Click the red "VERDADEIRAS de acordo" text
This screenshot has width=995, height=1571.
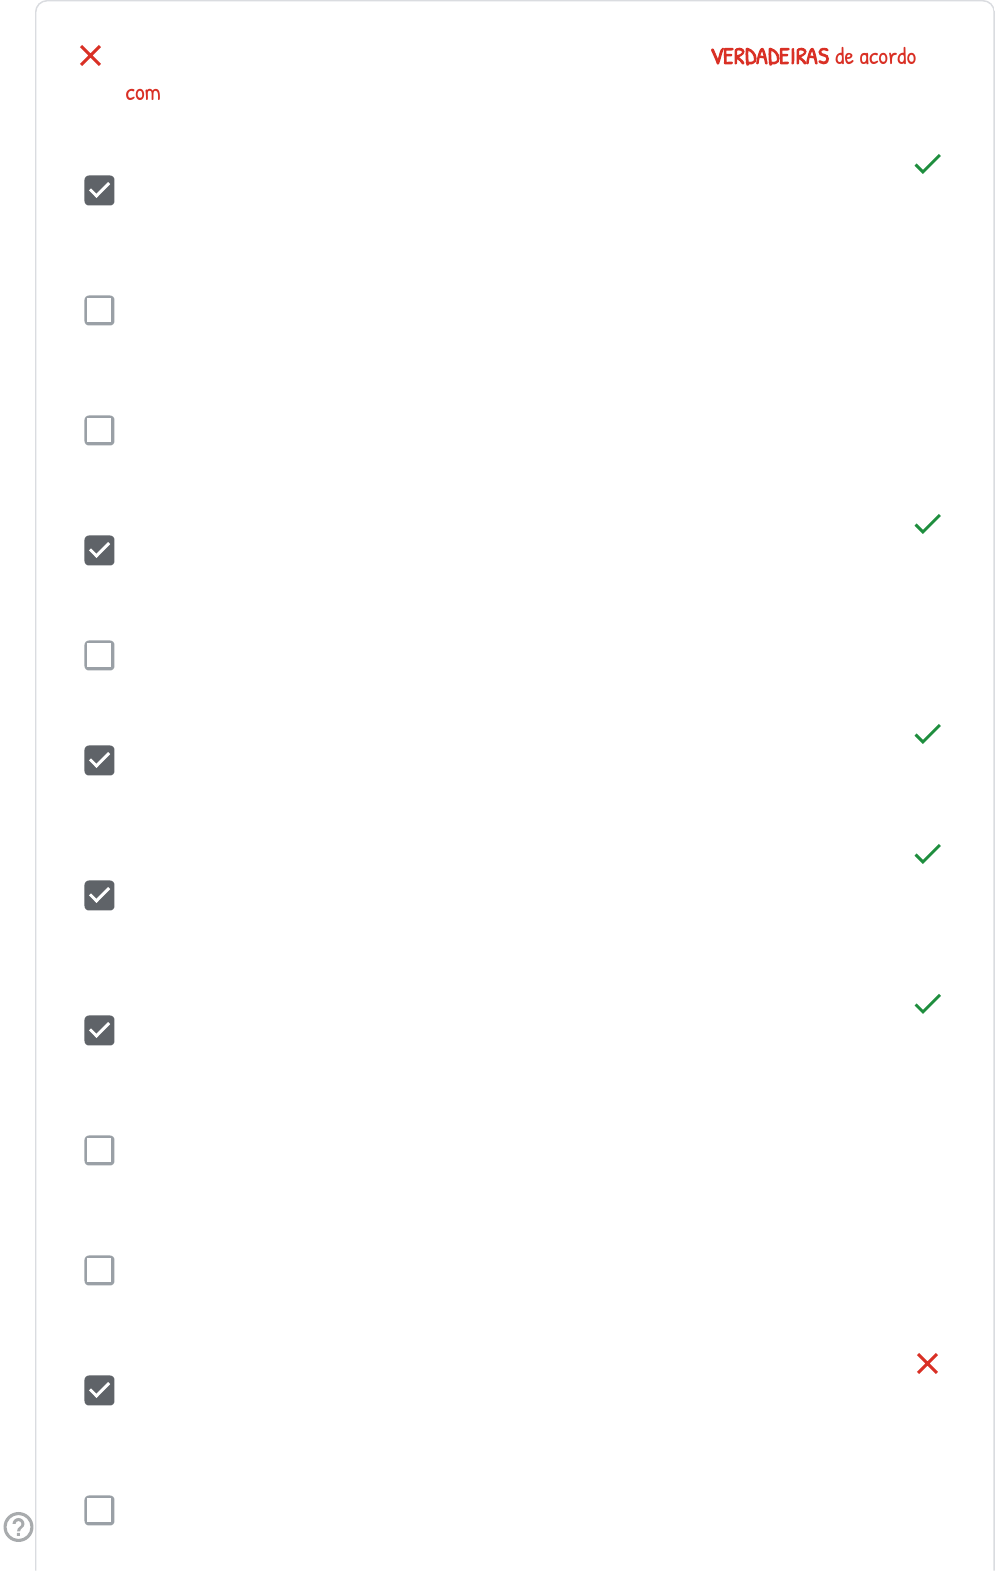point(813,57)
